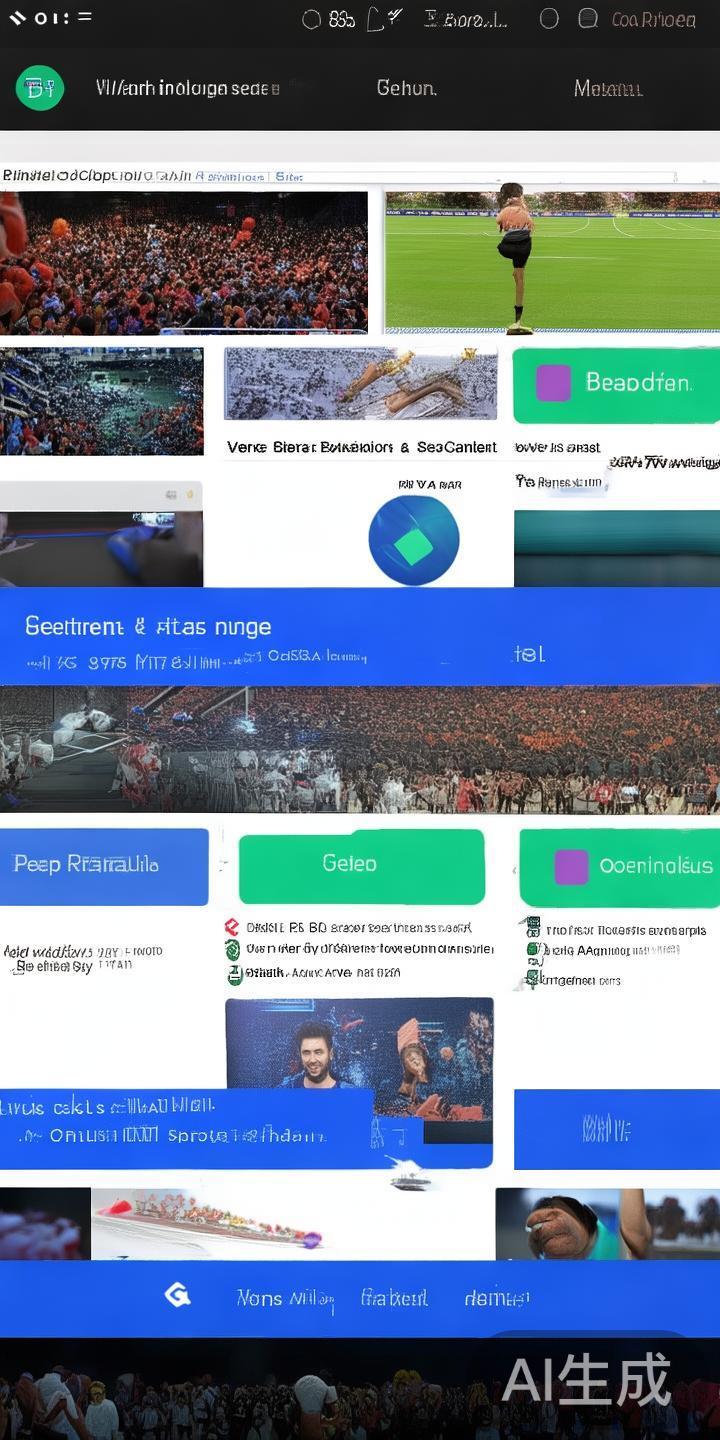The height and width of the screenshot is (1440, 720).
Task: Click the blue Peep Rrarraulib button
Action: point(104,866)
